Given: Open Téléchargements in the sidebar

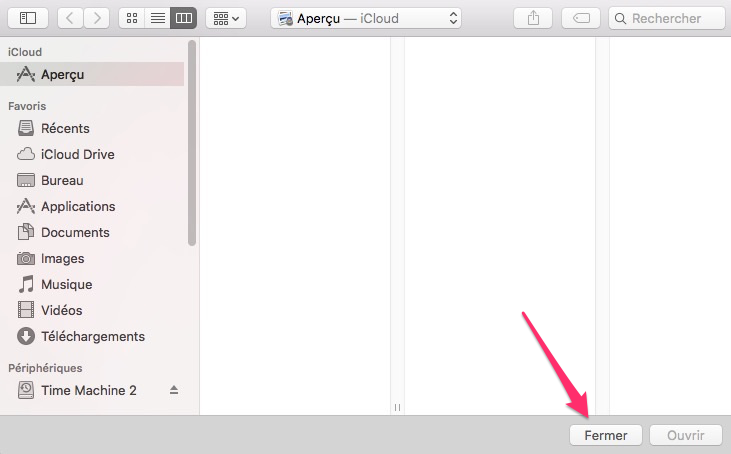Looking at the screenshot, I should click(x=92, y=336).
